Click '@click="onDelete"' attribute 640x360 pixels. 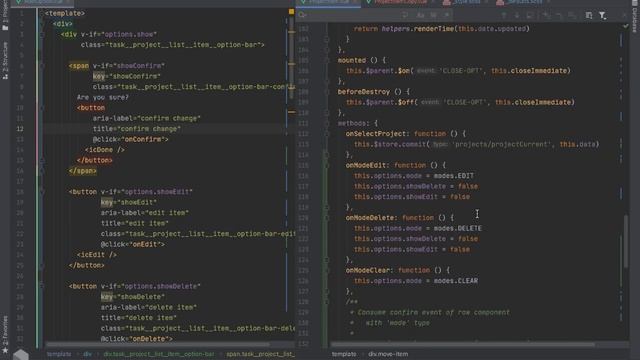coord(136,339)
